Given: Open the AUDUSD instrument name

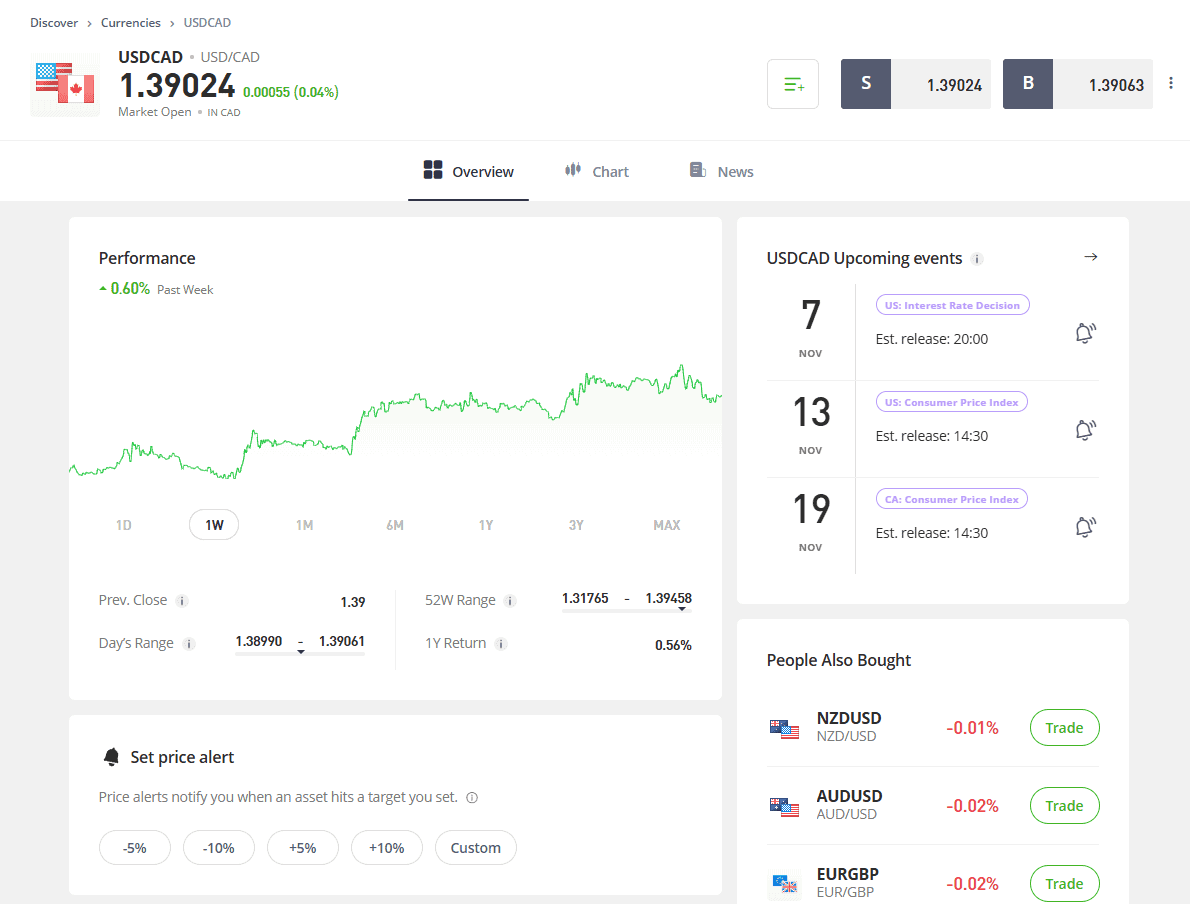Looking at the screenshot, I should [849, 796].
